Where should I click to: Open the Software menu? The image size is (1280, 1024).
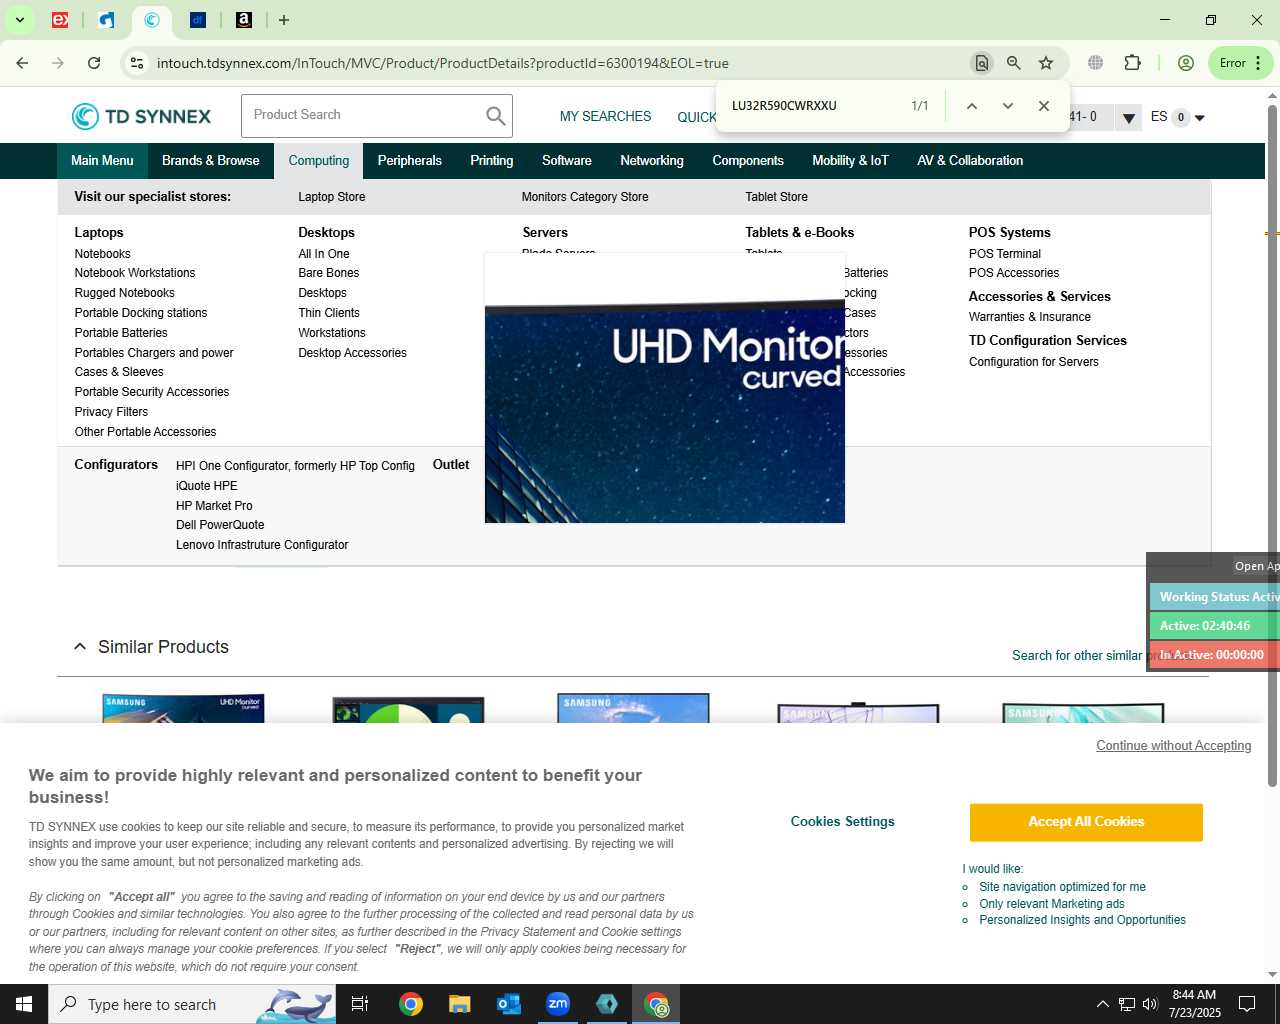(x=566, y=161)
